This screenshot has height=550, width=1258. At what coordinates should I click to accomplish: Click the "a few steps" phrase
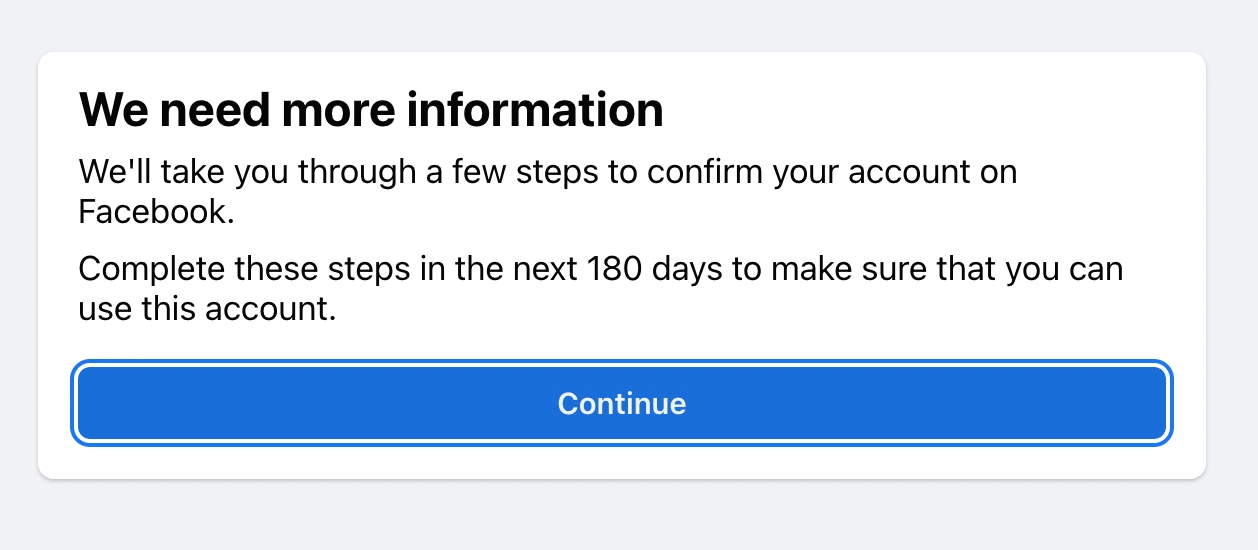[x=522, y=173]
